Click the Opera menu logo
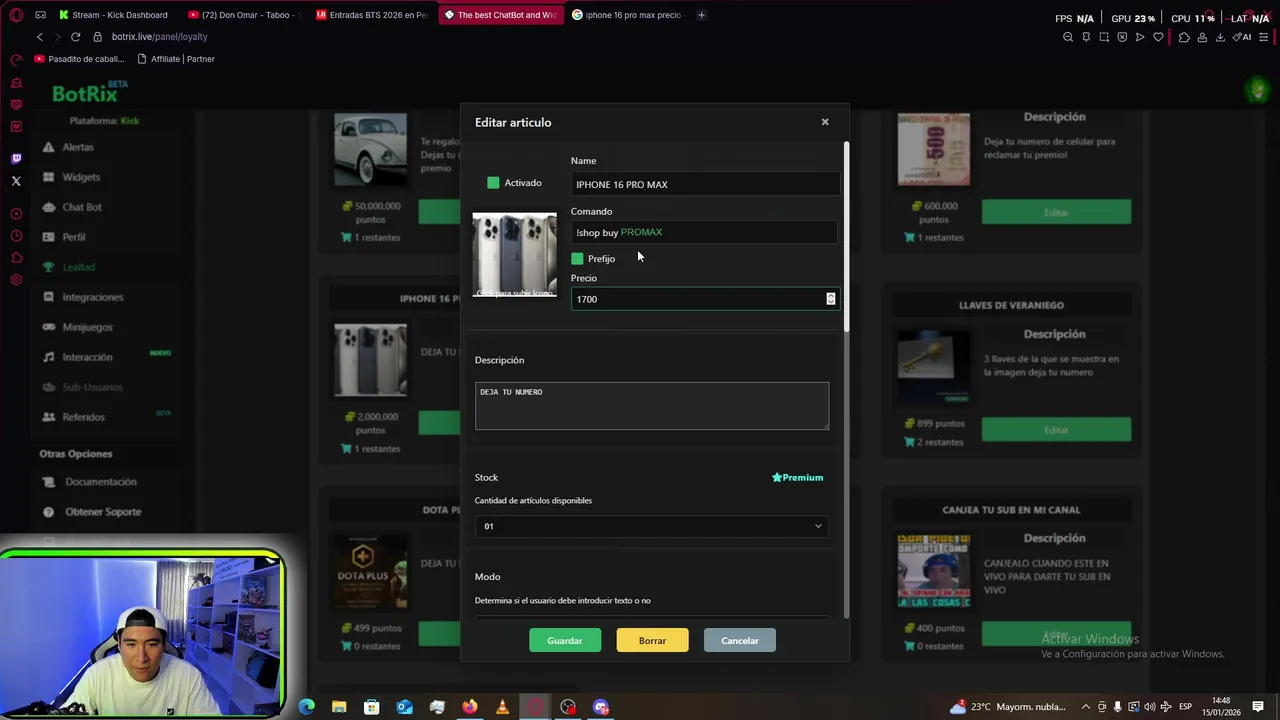The height and width of the screenshot is (720, 1280). [x=16, y=15]
